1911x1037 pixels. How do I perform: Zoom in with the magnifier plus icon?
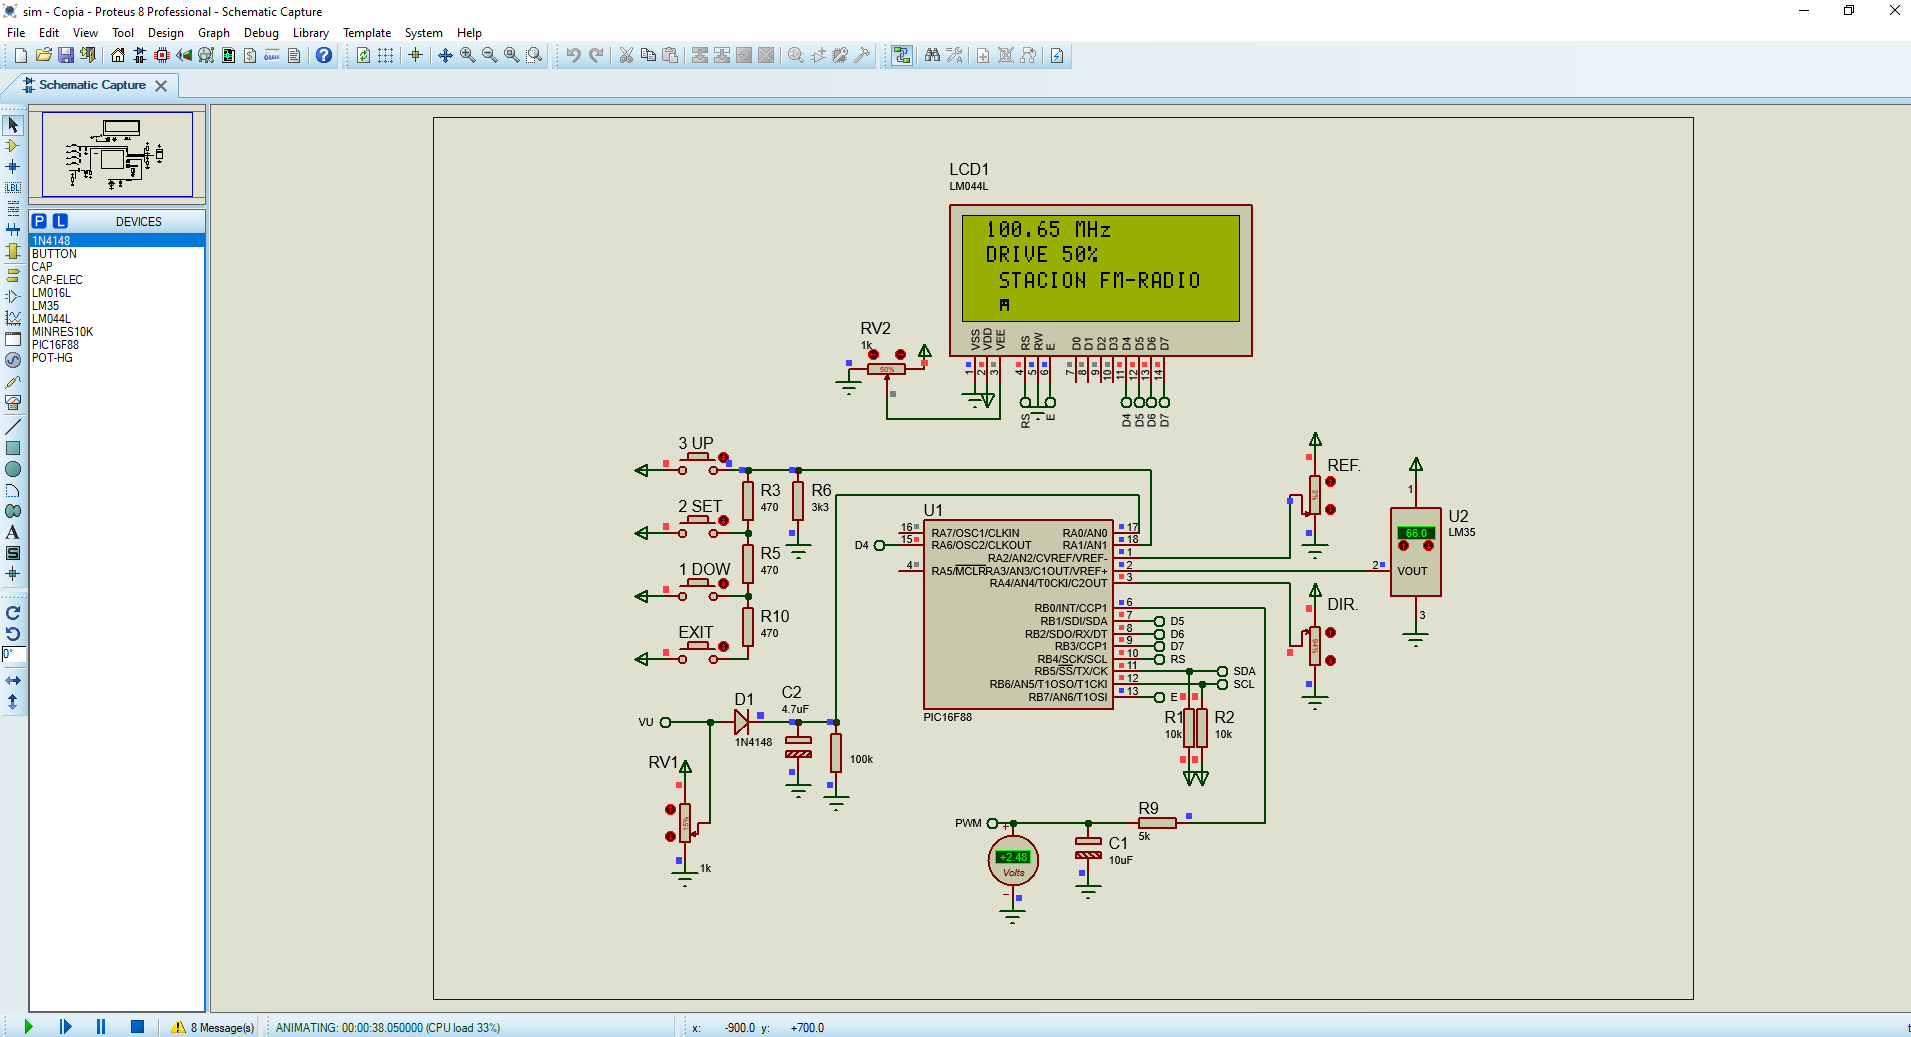pos(467,56)
